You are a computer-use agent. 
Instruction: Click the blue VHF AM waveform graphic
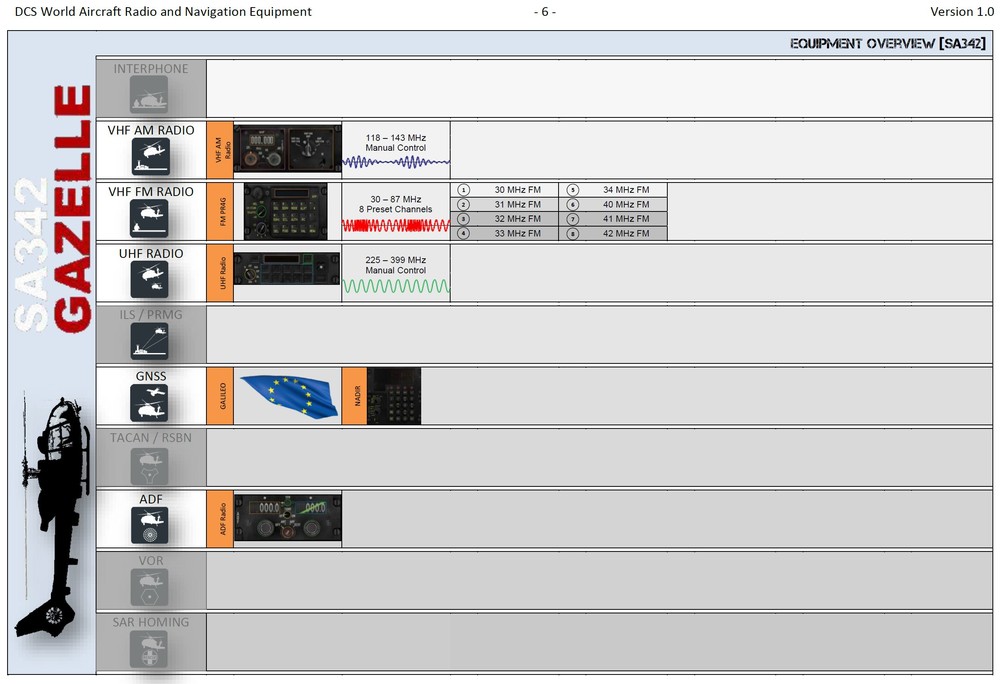pos(396,163)
